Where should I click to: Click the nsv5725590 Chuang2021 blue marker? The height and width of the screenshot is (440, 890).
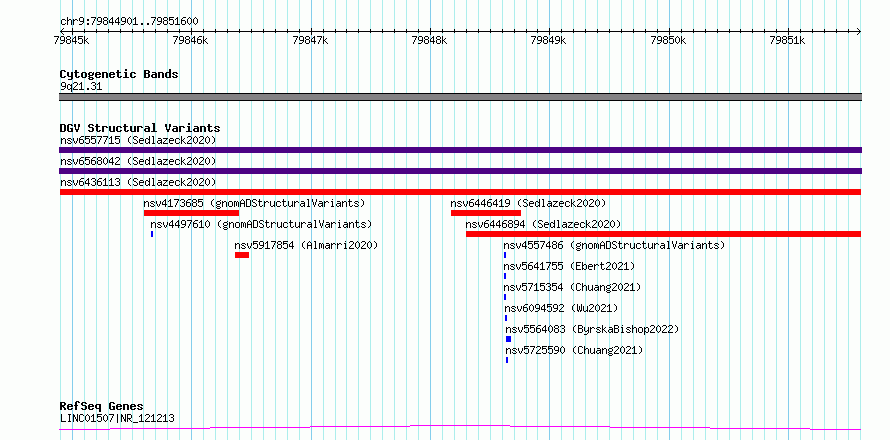[x=507, y=360]
